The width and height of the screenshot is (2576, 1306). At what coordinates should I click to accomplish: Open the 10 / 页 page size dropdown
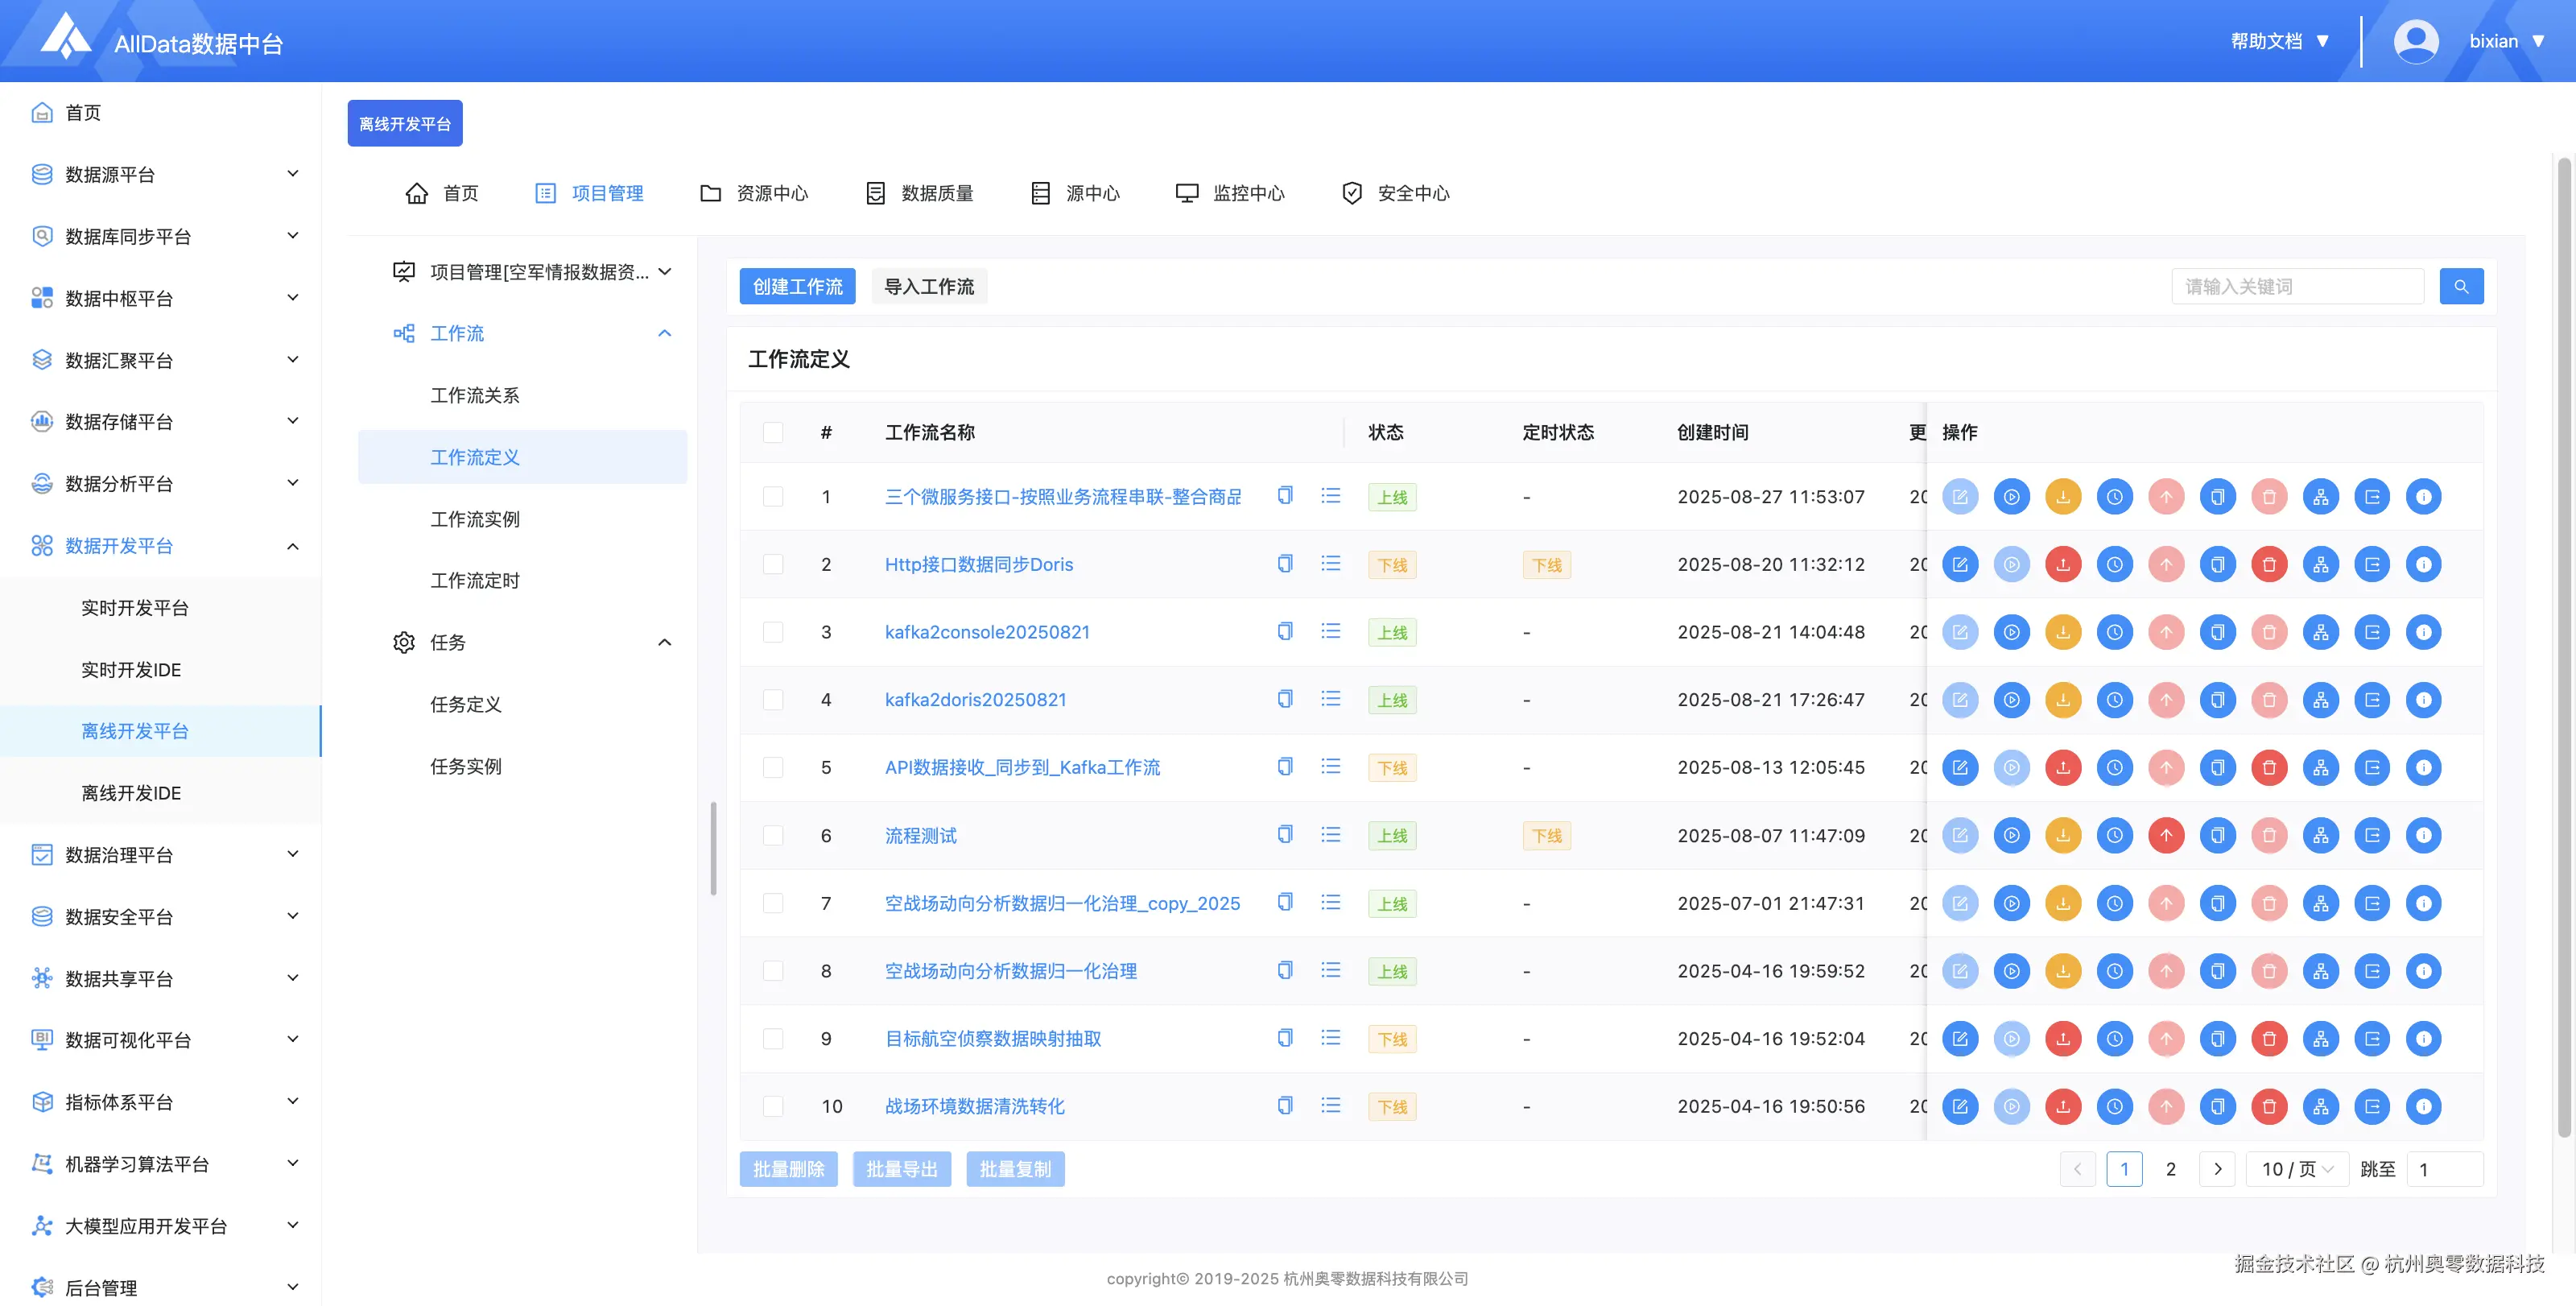(2297, 1169)
